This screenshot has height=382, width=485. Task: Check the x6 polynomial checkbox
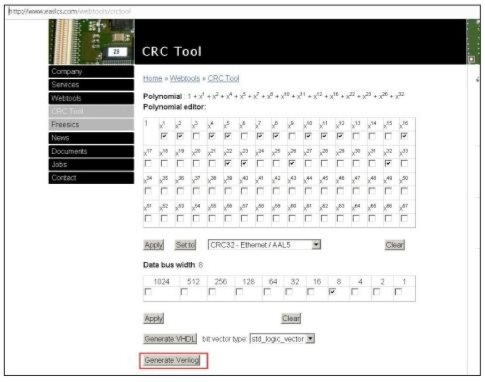[244, 136]
